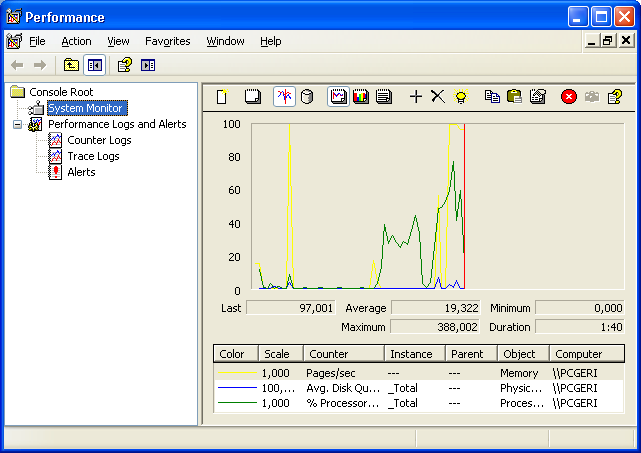The width and height of the screenshot is (641, 453).
Task: Click the Instance column header
Action: coord(415,354)
